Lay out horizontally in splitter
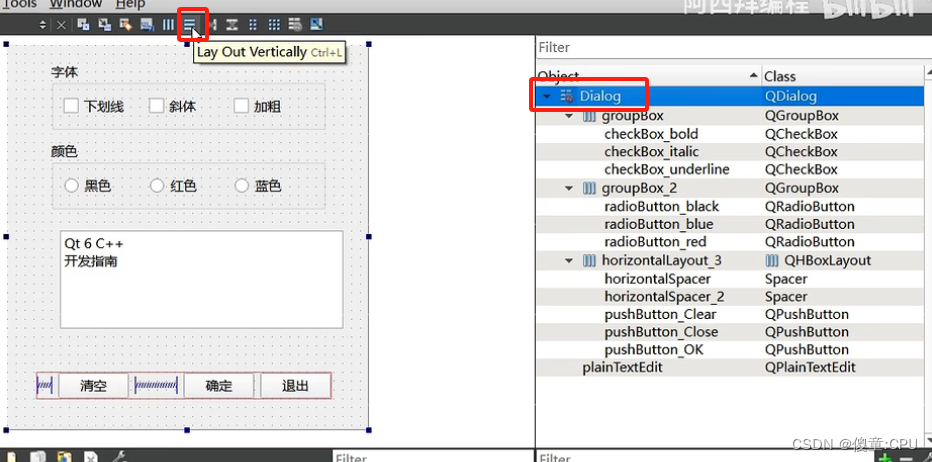This screenshot has width=932, height=462. point(212,24)
